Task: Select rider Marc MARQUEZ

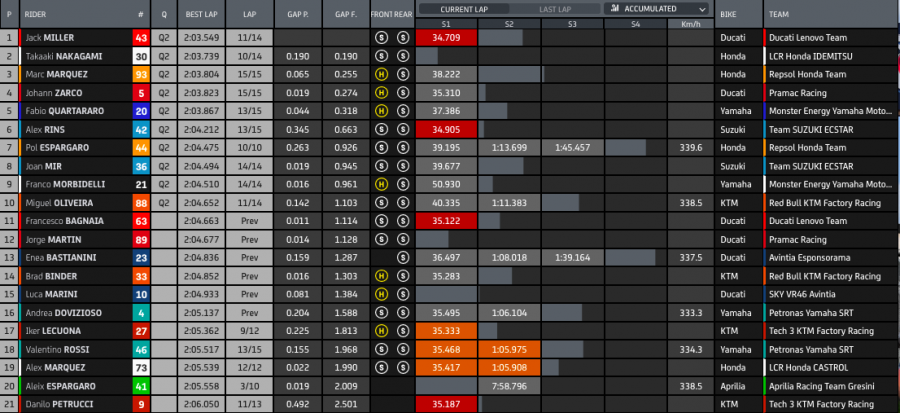Action: coord(55,75)
